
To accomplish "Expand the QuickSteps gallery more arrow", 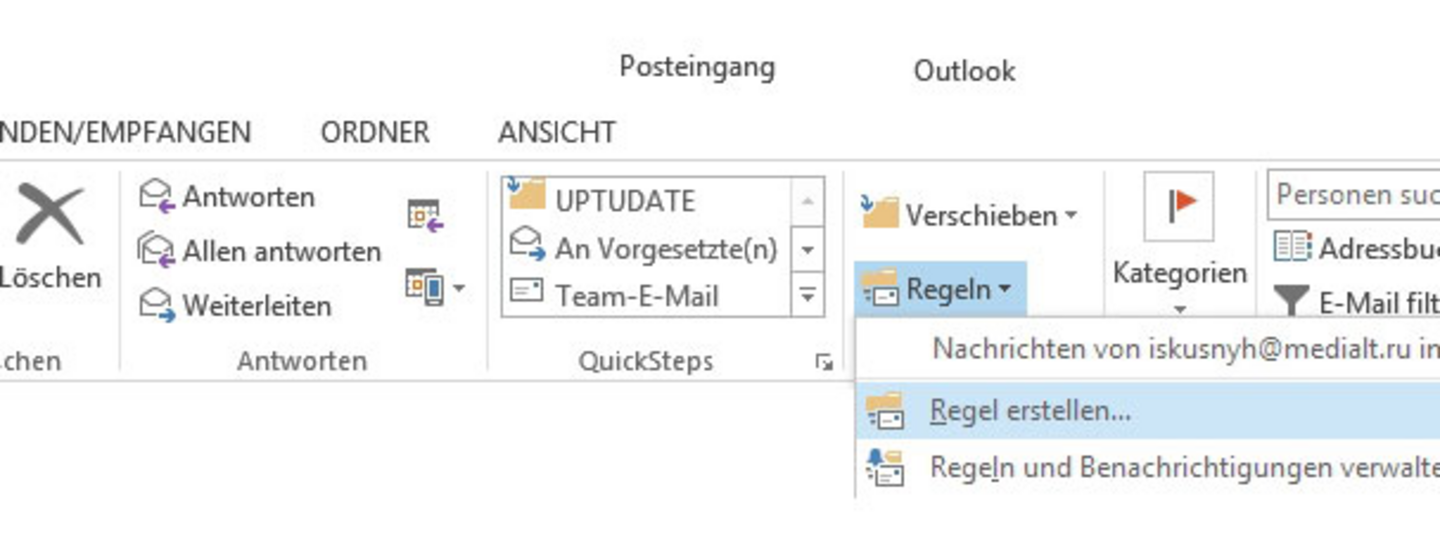I will pos(808,296).
